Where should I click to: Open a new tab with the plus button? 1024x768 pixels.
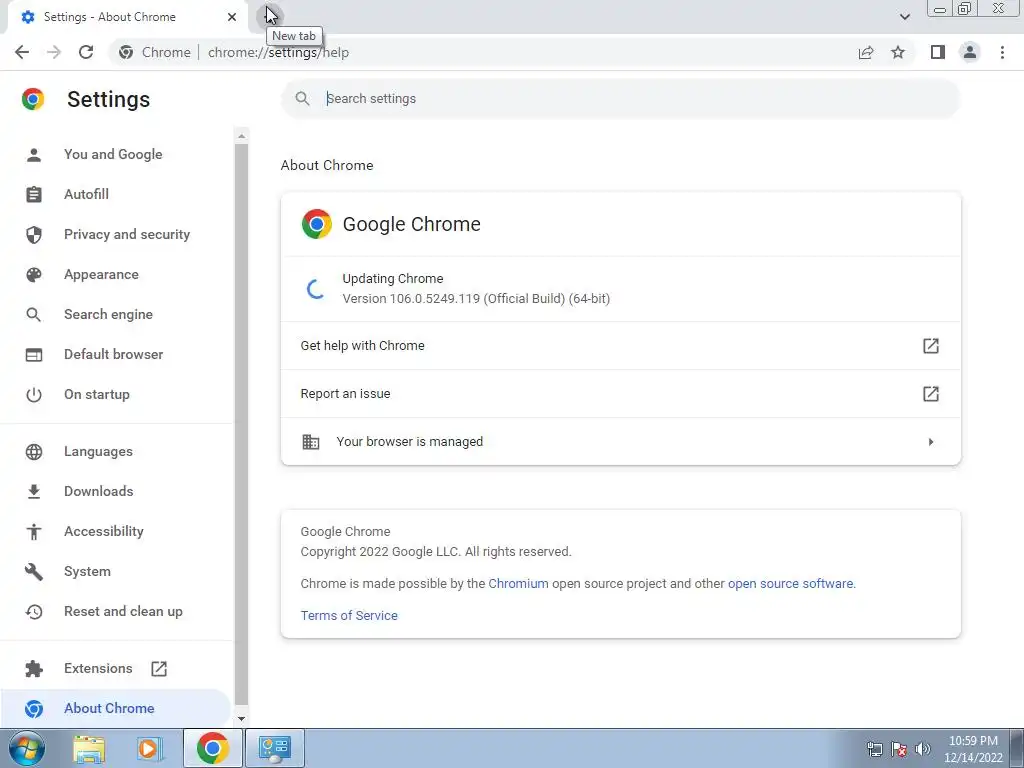[x=271, y=15]
